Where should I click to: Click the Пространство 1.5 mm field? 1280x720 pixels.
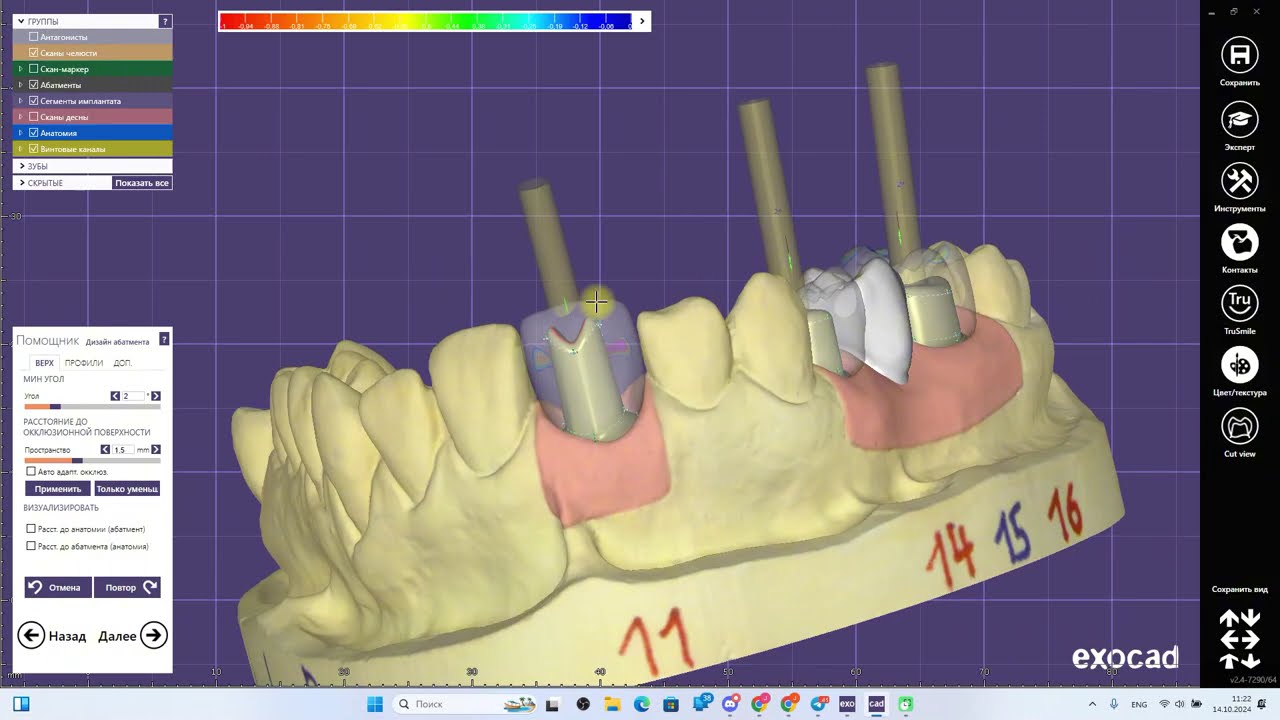123,450
